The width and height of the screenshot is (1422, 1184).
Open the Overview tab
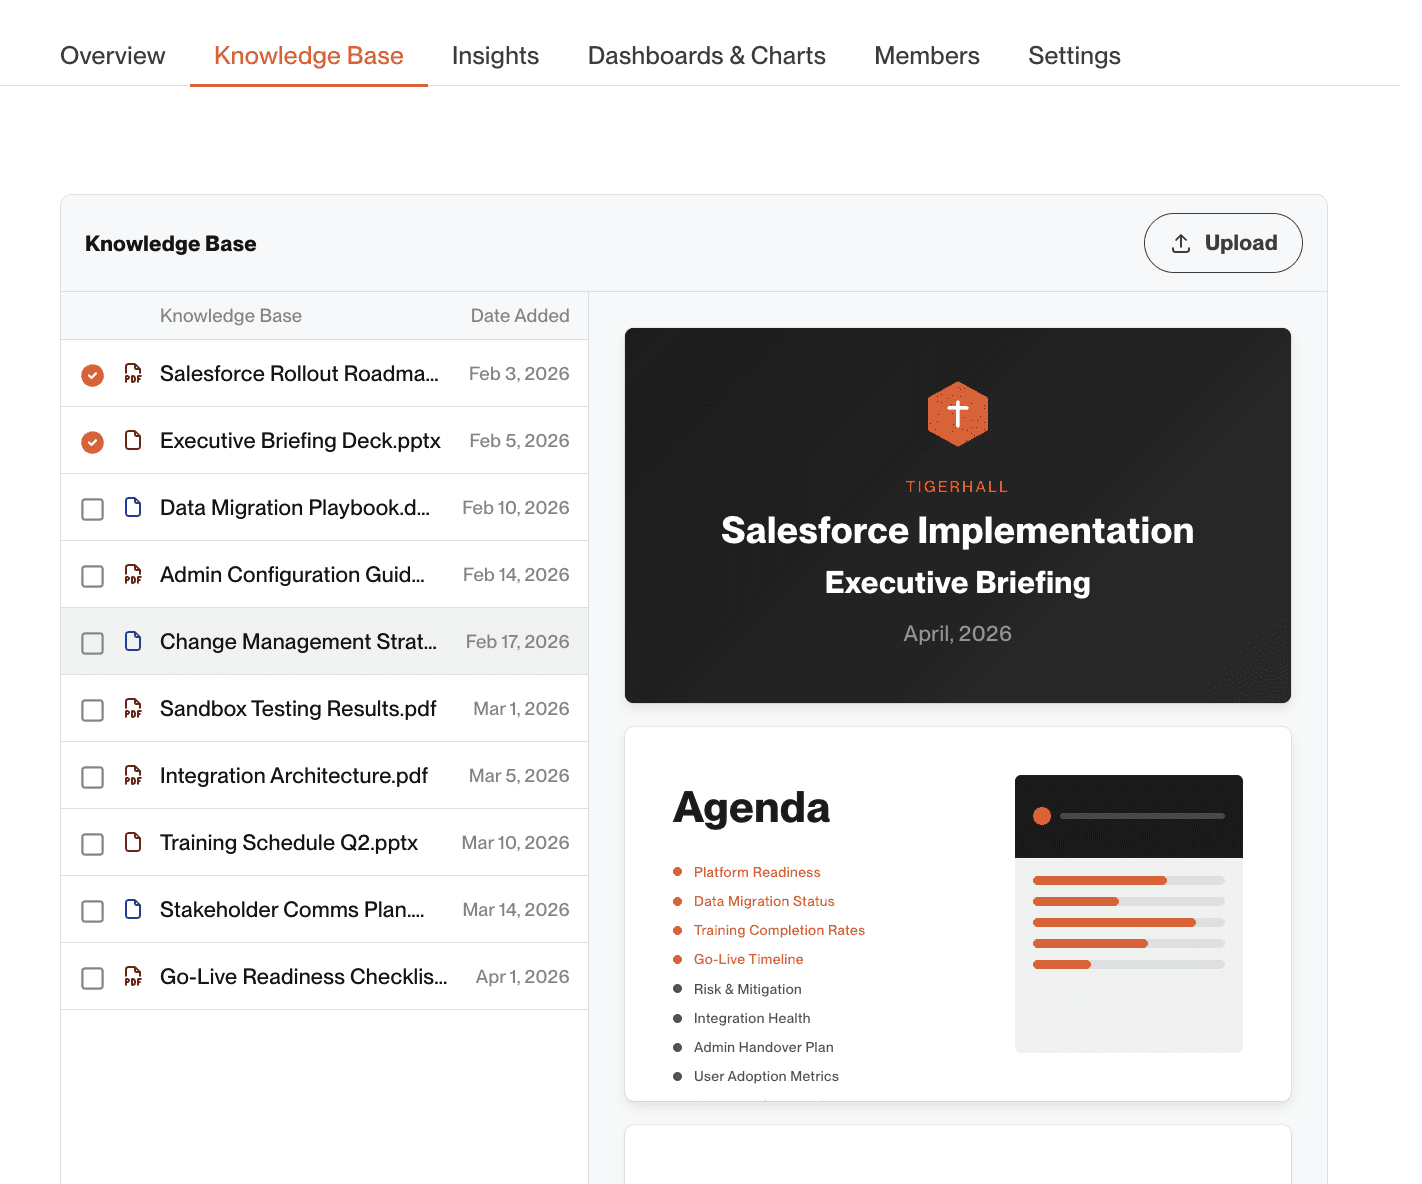113,56
